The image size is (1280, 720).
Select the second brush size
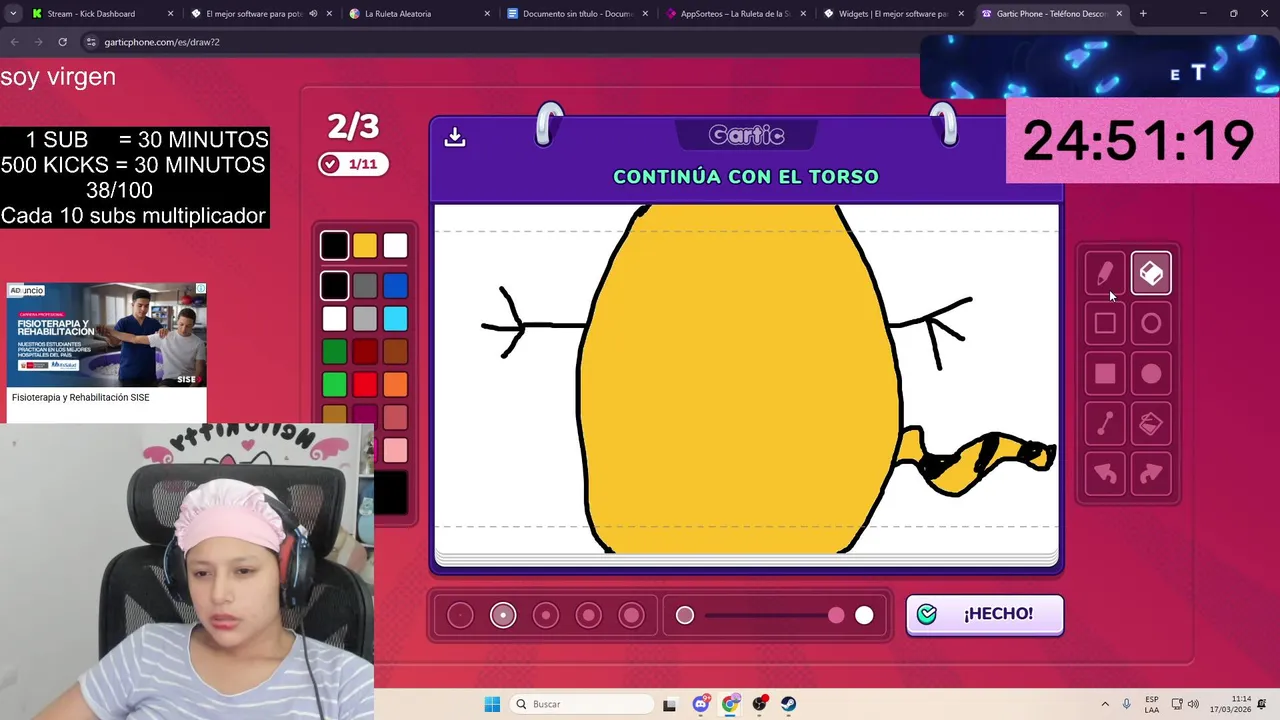coord(503,615)
